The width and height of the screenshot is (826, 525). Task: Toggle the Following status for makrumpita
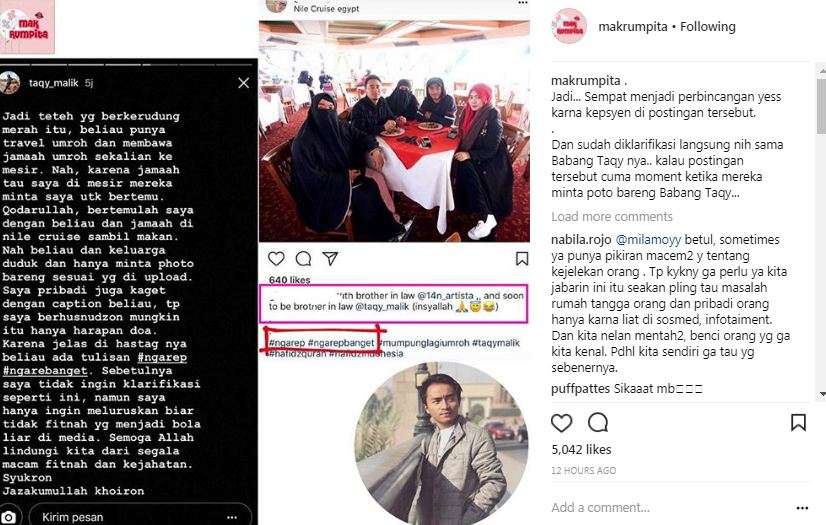[707, 26]
